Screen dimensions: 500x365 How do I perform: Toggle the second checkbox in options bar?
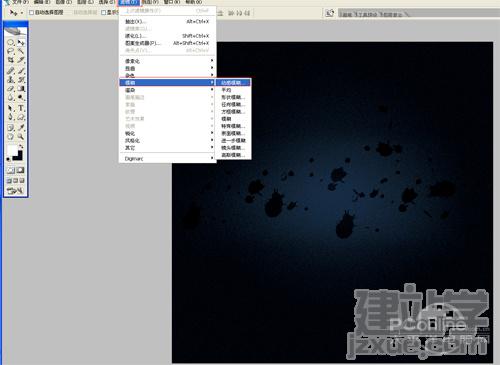point(103,13)
